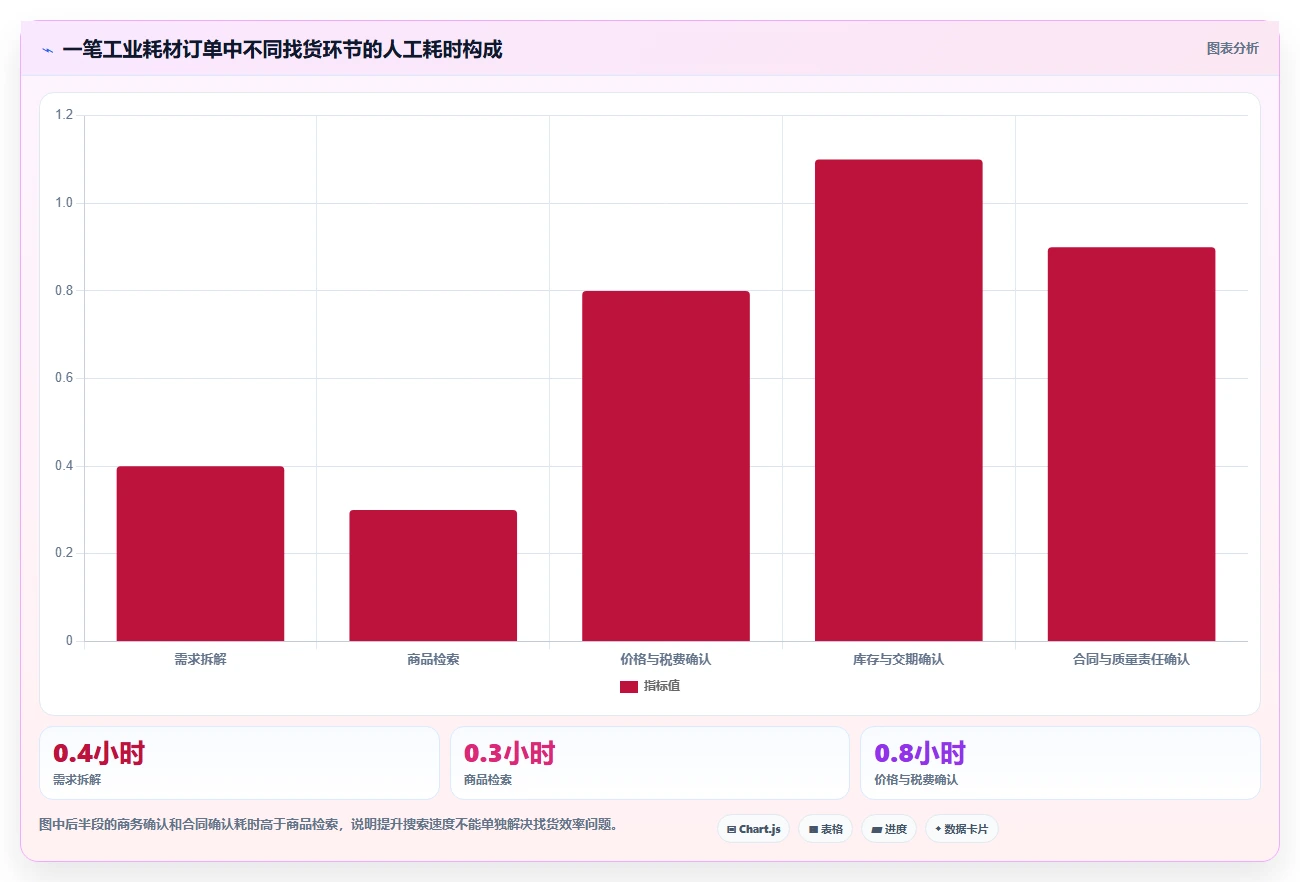Click the 0.6 y-axis tick label
The width and height of the screenshot is (1300, 882).
[64, 378]
